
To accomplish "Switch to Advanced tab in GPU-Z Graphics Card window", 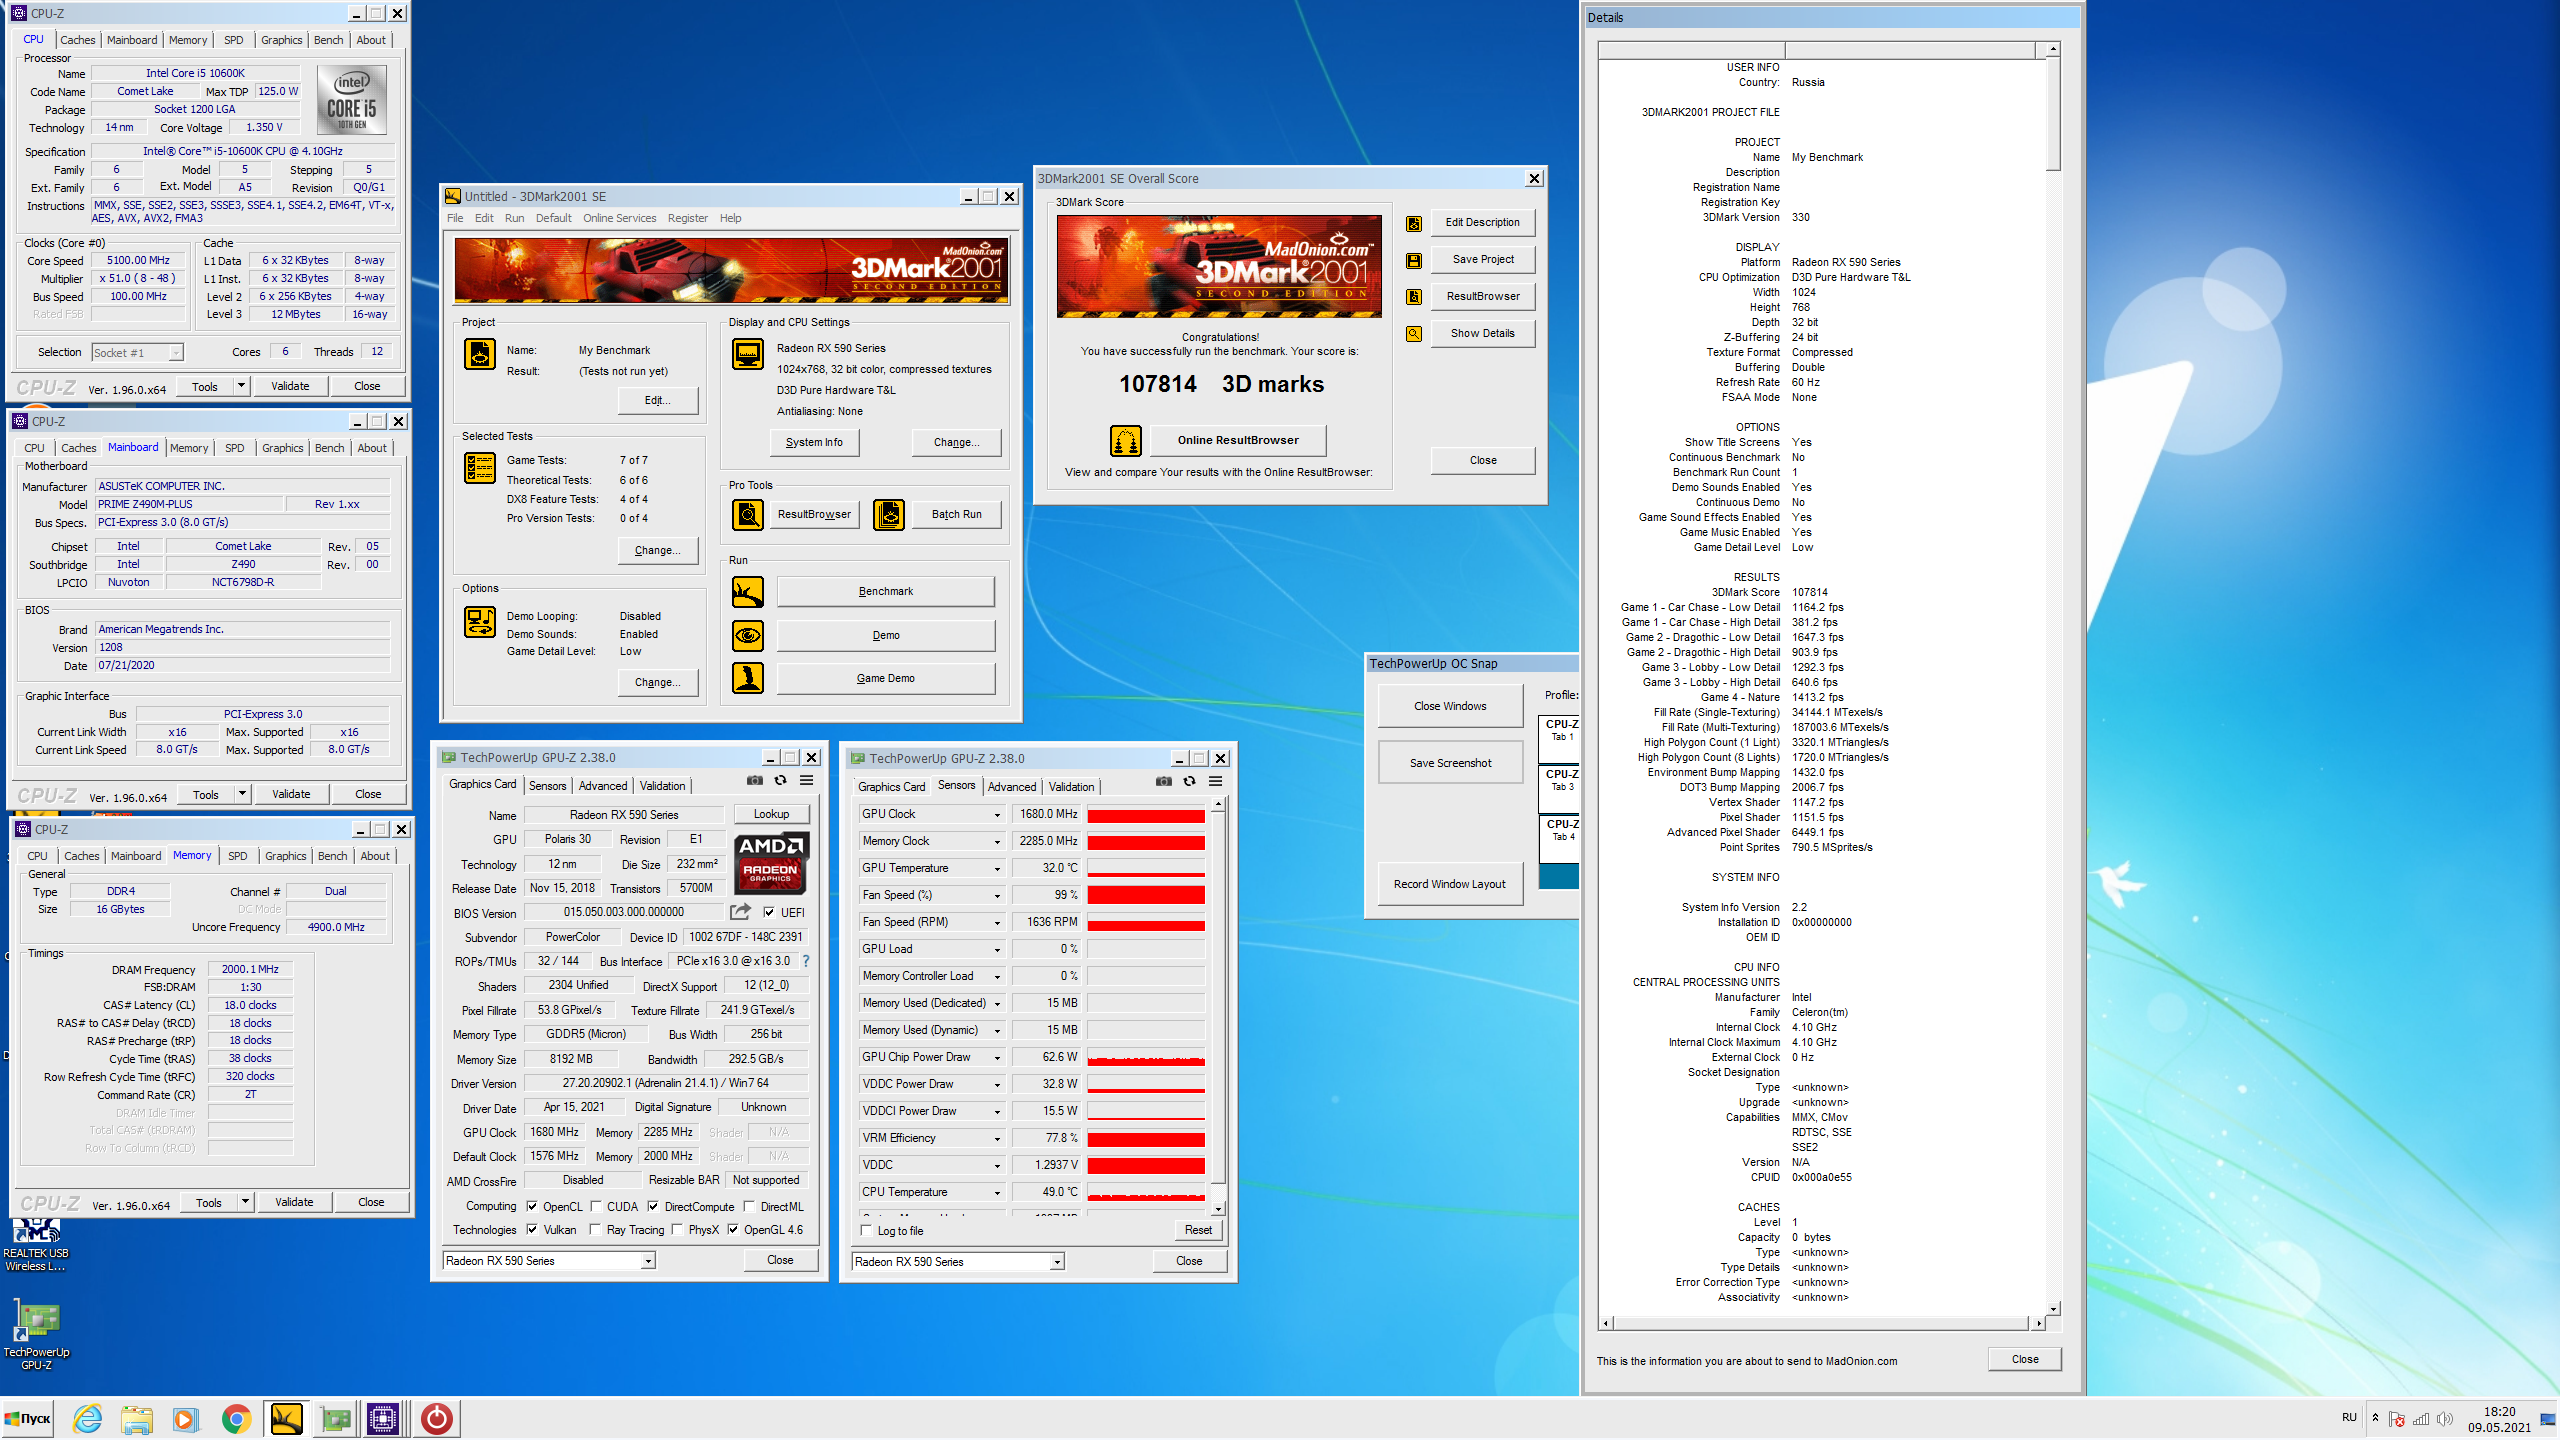I will click(x=603, y=786).
